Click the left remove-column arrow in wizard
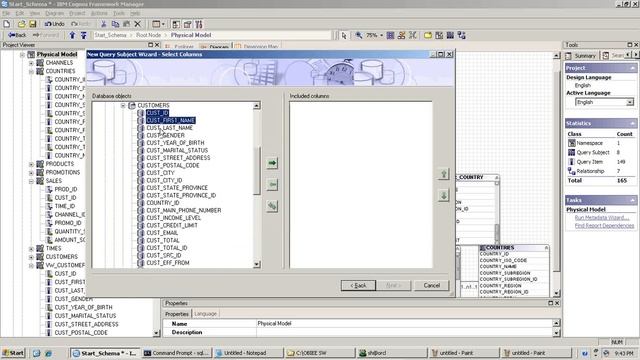 pyautogui.click(x=272, y=184)
